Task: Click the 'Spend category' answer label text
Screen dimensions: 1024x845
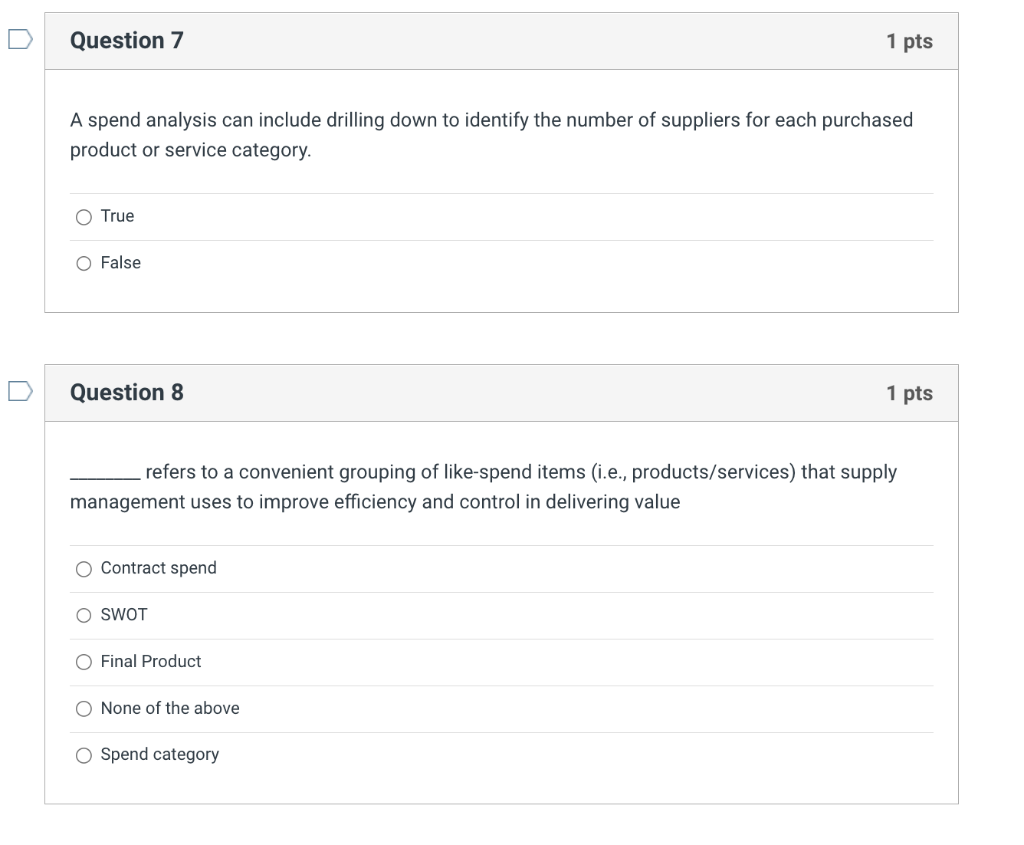Action: (x=160, y=755)
